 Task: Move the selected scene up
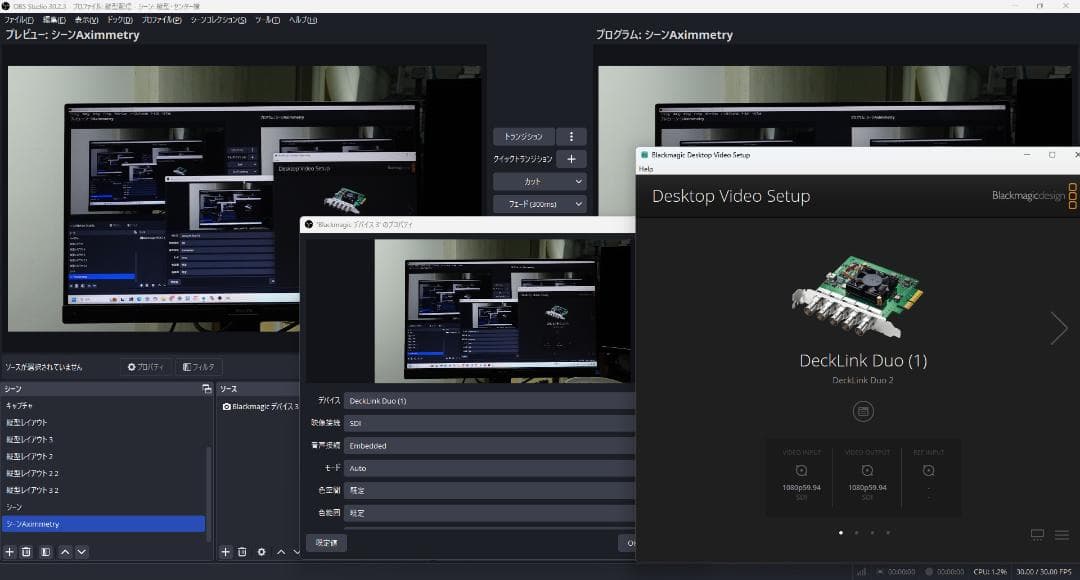65,552
